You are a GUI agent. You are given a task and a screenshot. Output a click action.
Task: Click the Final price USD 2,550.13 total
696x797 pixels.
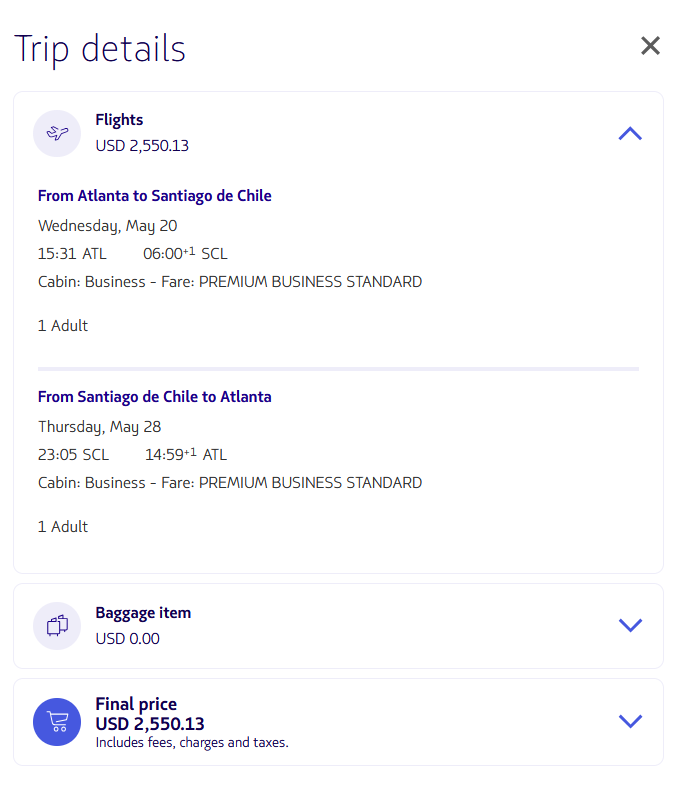point(149,723)
